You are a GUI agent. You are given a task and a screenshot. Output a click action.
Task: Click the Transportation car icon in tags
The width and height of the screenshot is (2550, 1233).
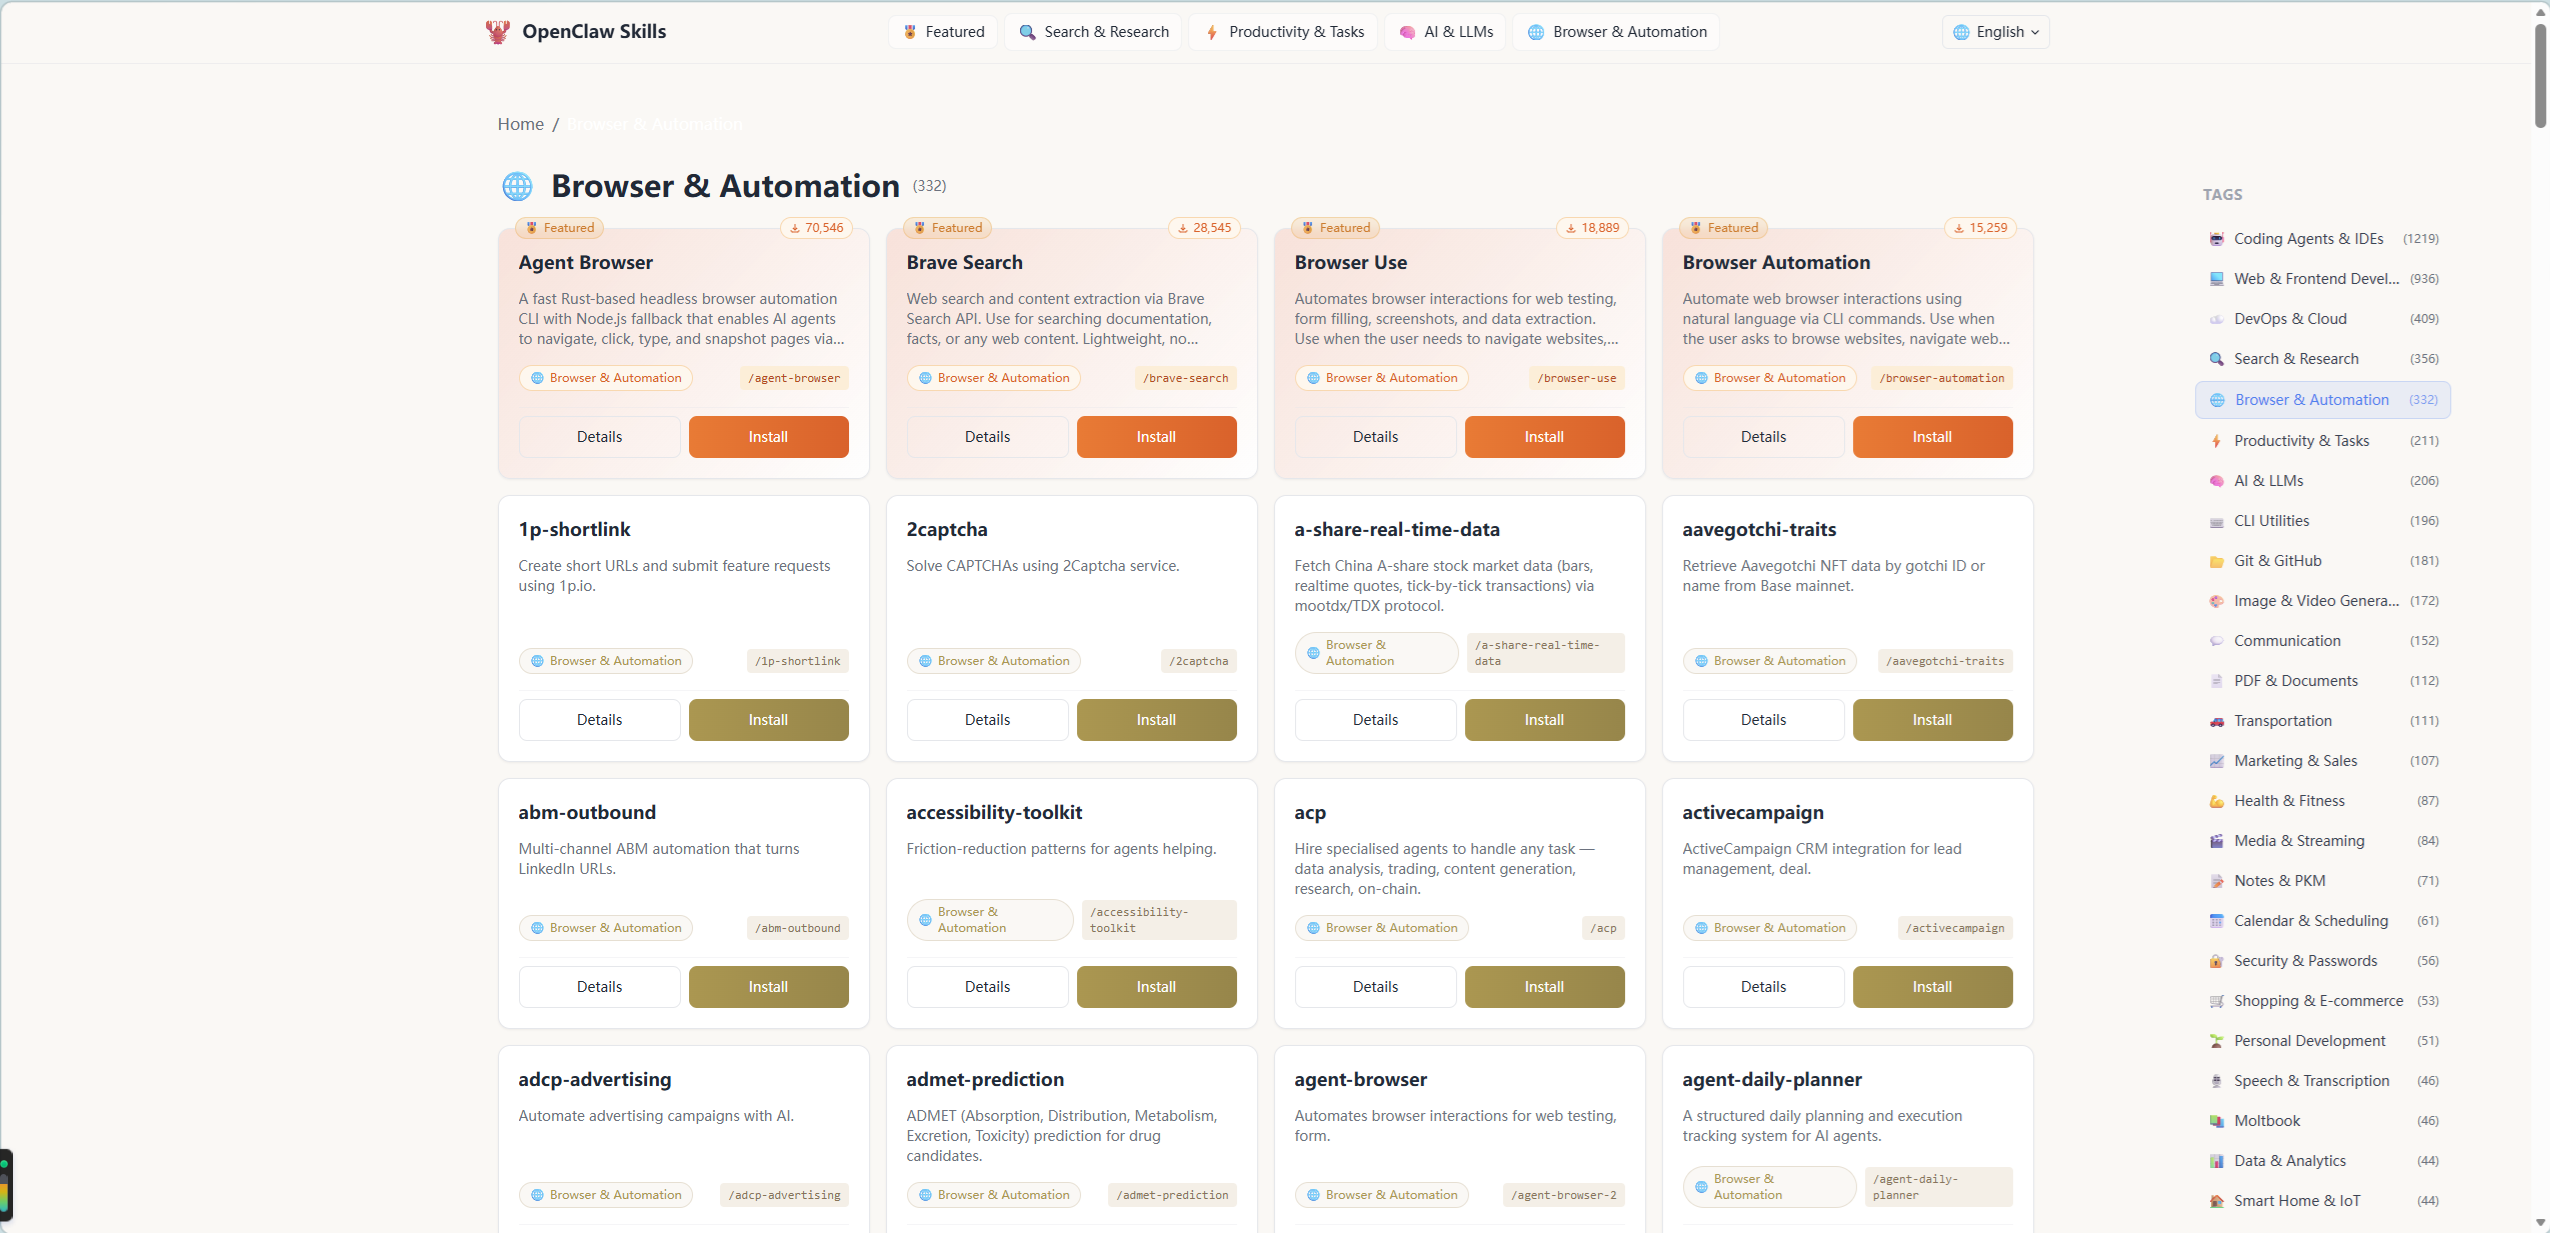[x=2216, y=721]
